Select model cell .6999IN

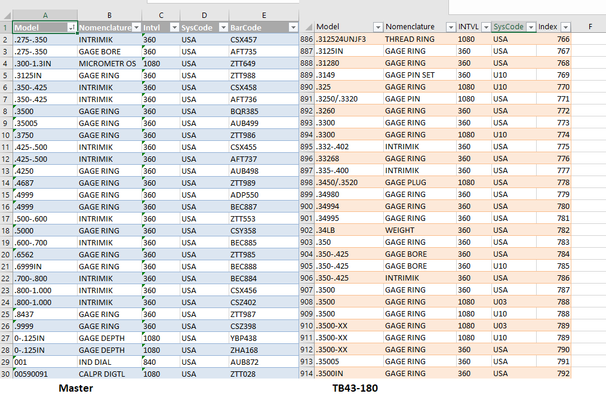(x=45, y=267)
